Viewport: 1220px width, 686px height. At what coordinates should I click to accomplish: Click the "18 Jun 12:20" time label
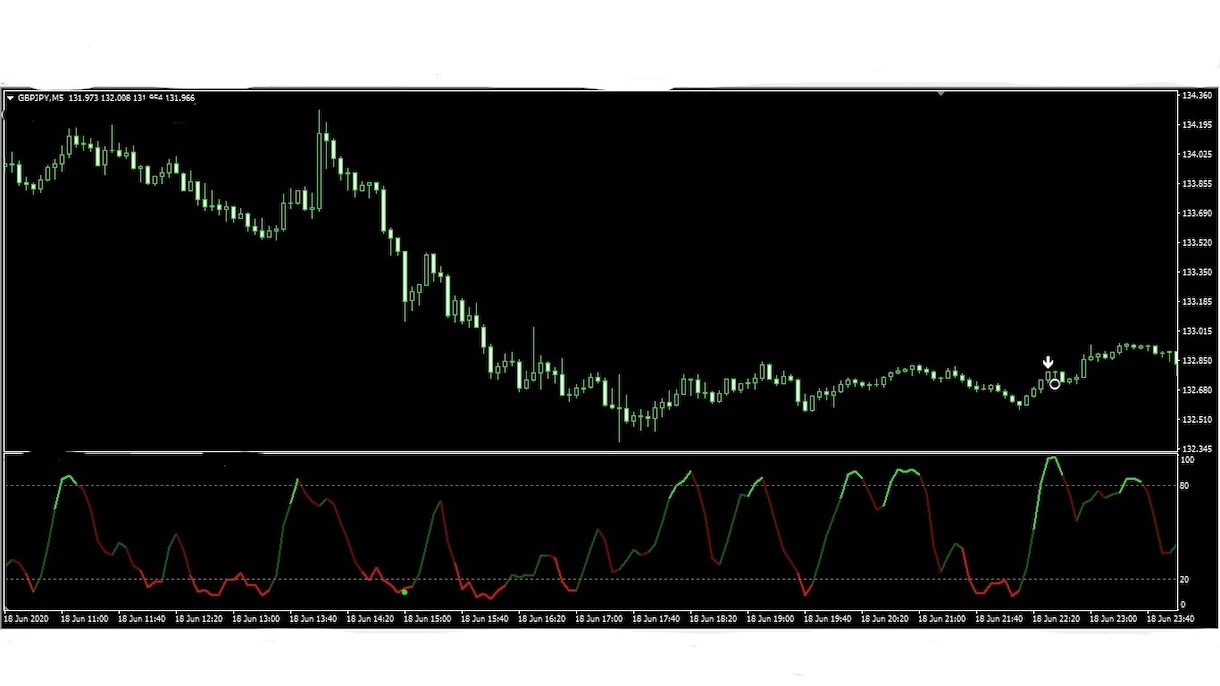(199, 619)
